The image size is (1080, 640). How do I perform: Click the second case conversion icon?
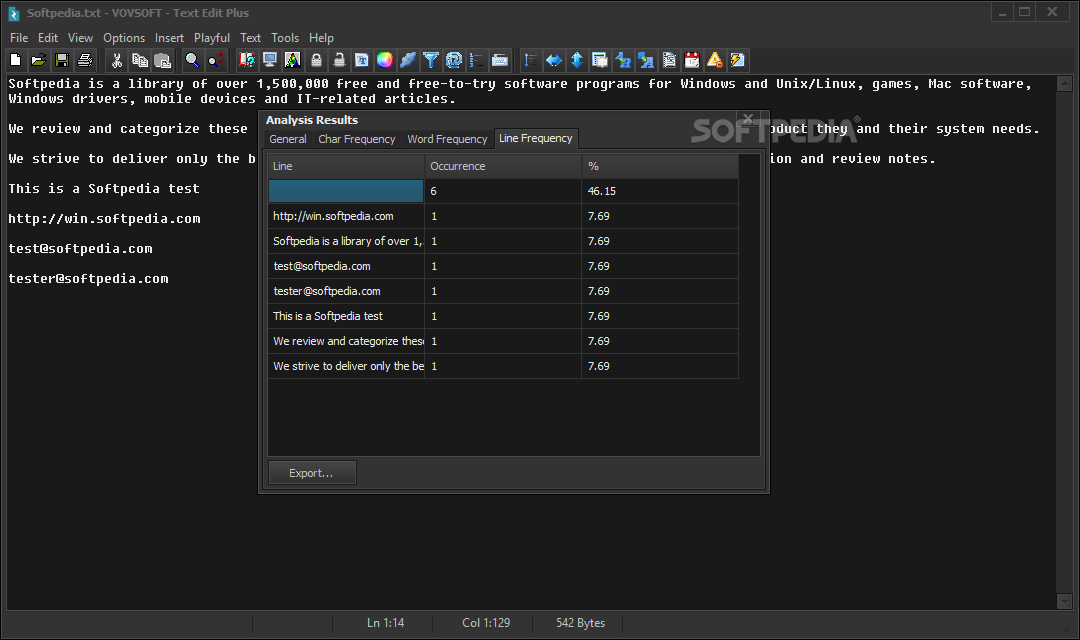coord(646,61)
